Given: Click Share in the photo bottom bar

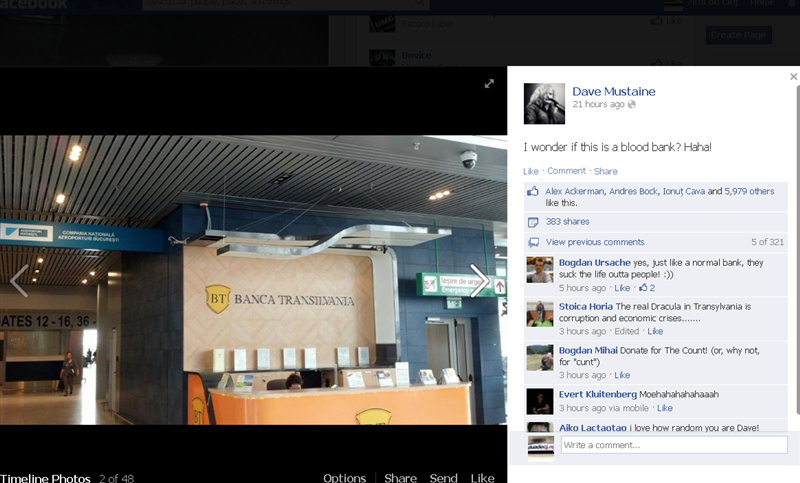Looking at the screenshot, I should point(401,478).
